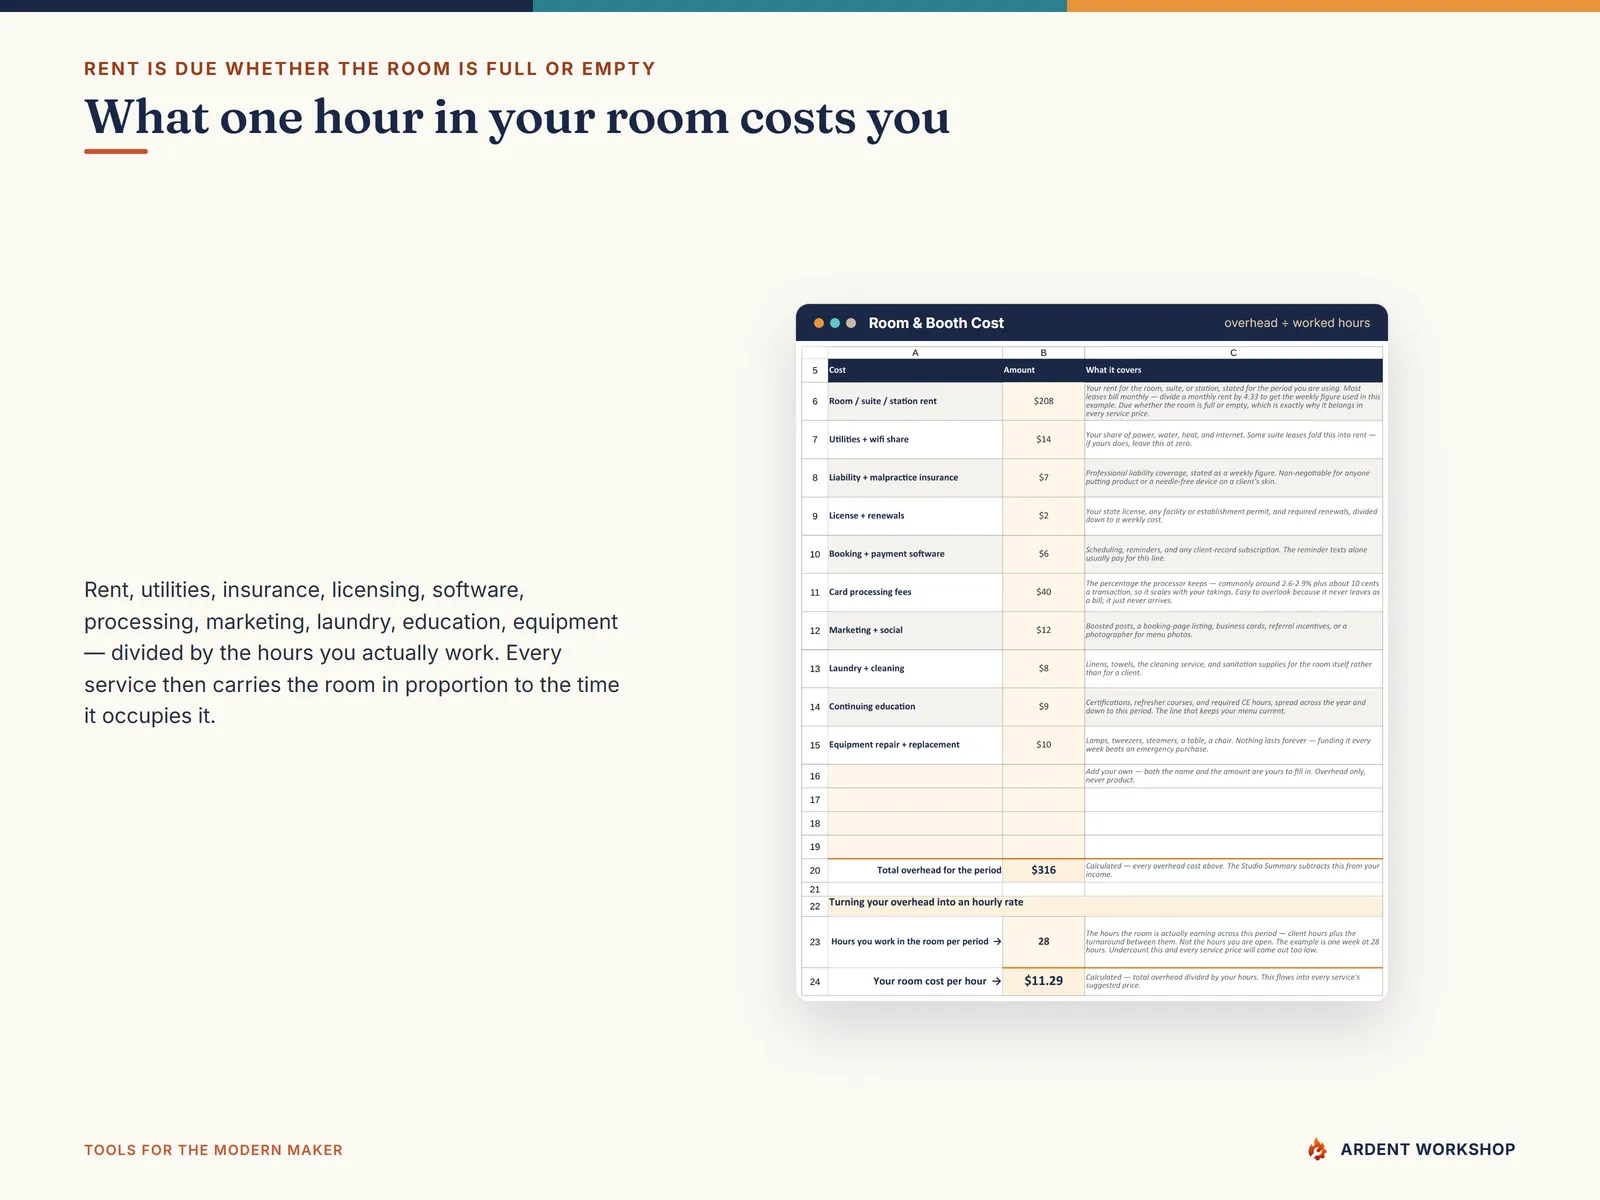Click the 'ARDENT WORKSHOP' brand name
The height and width of the screenshot is (1200, 1600).
pos(1428,1150)
